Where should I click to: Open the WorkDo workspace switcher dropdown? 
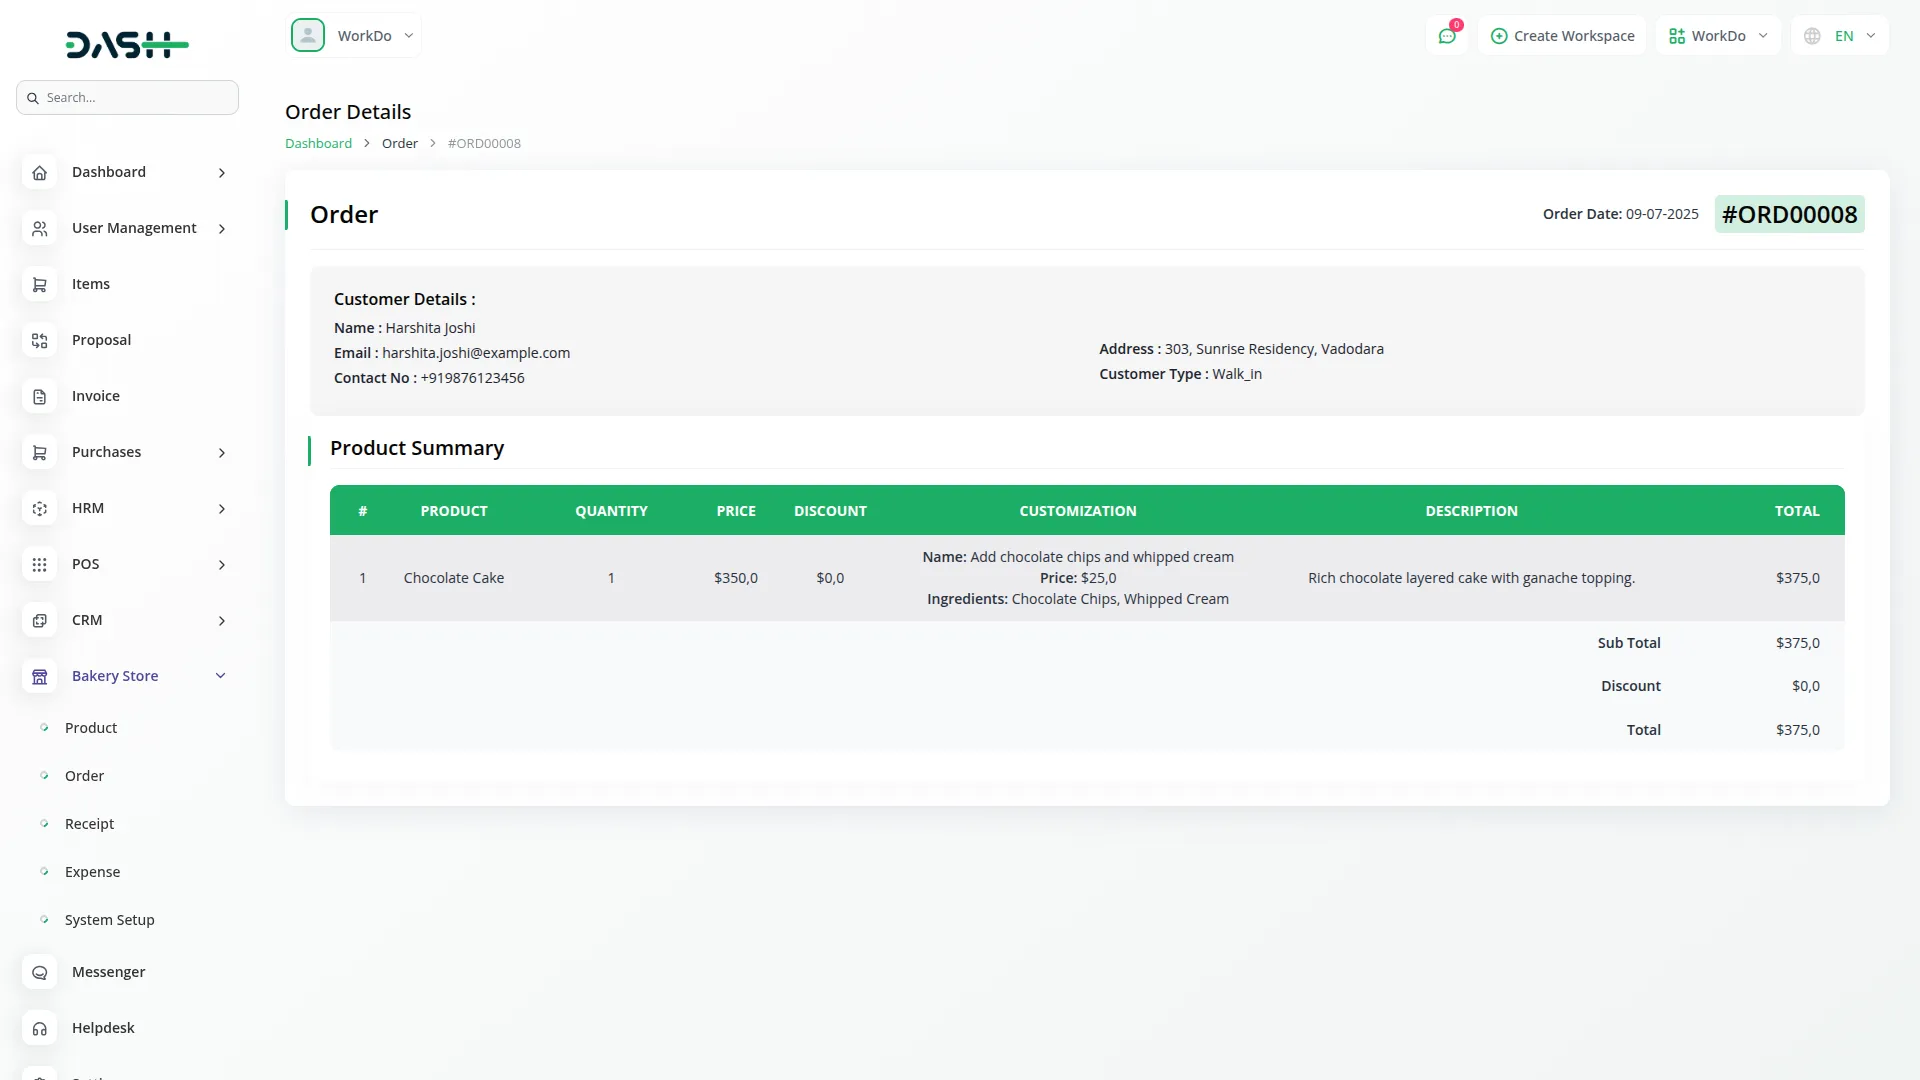click(1718, 36)
